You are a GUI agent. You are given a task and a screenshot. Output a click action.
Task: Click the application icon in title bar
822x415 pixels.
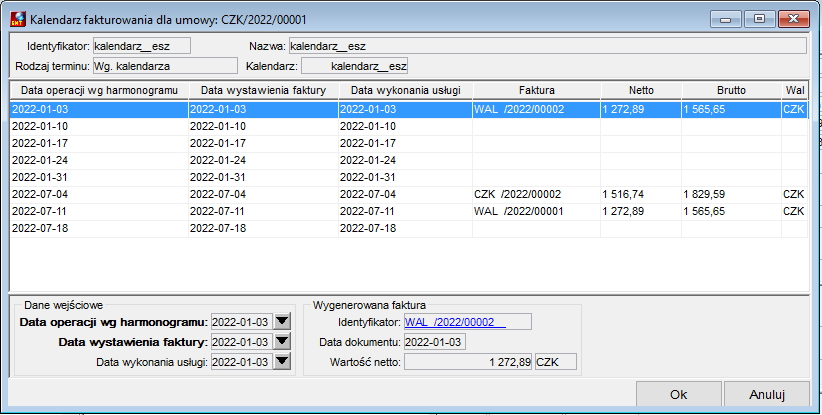click(x=18, y=19)
